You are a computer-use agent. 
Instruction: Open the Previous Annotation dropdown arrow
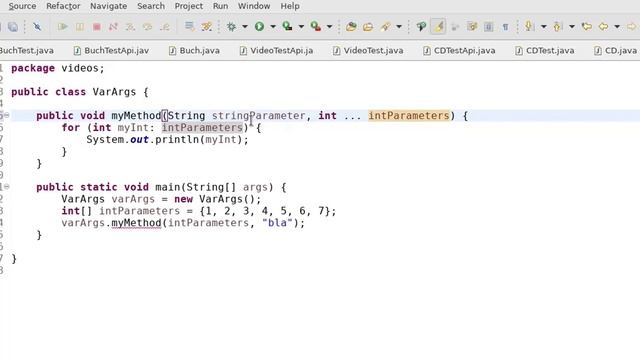click(571, 27)
